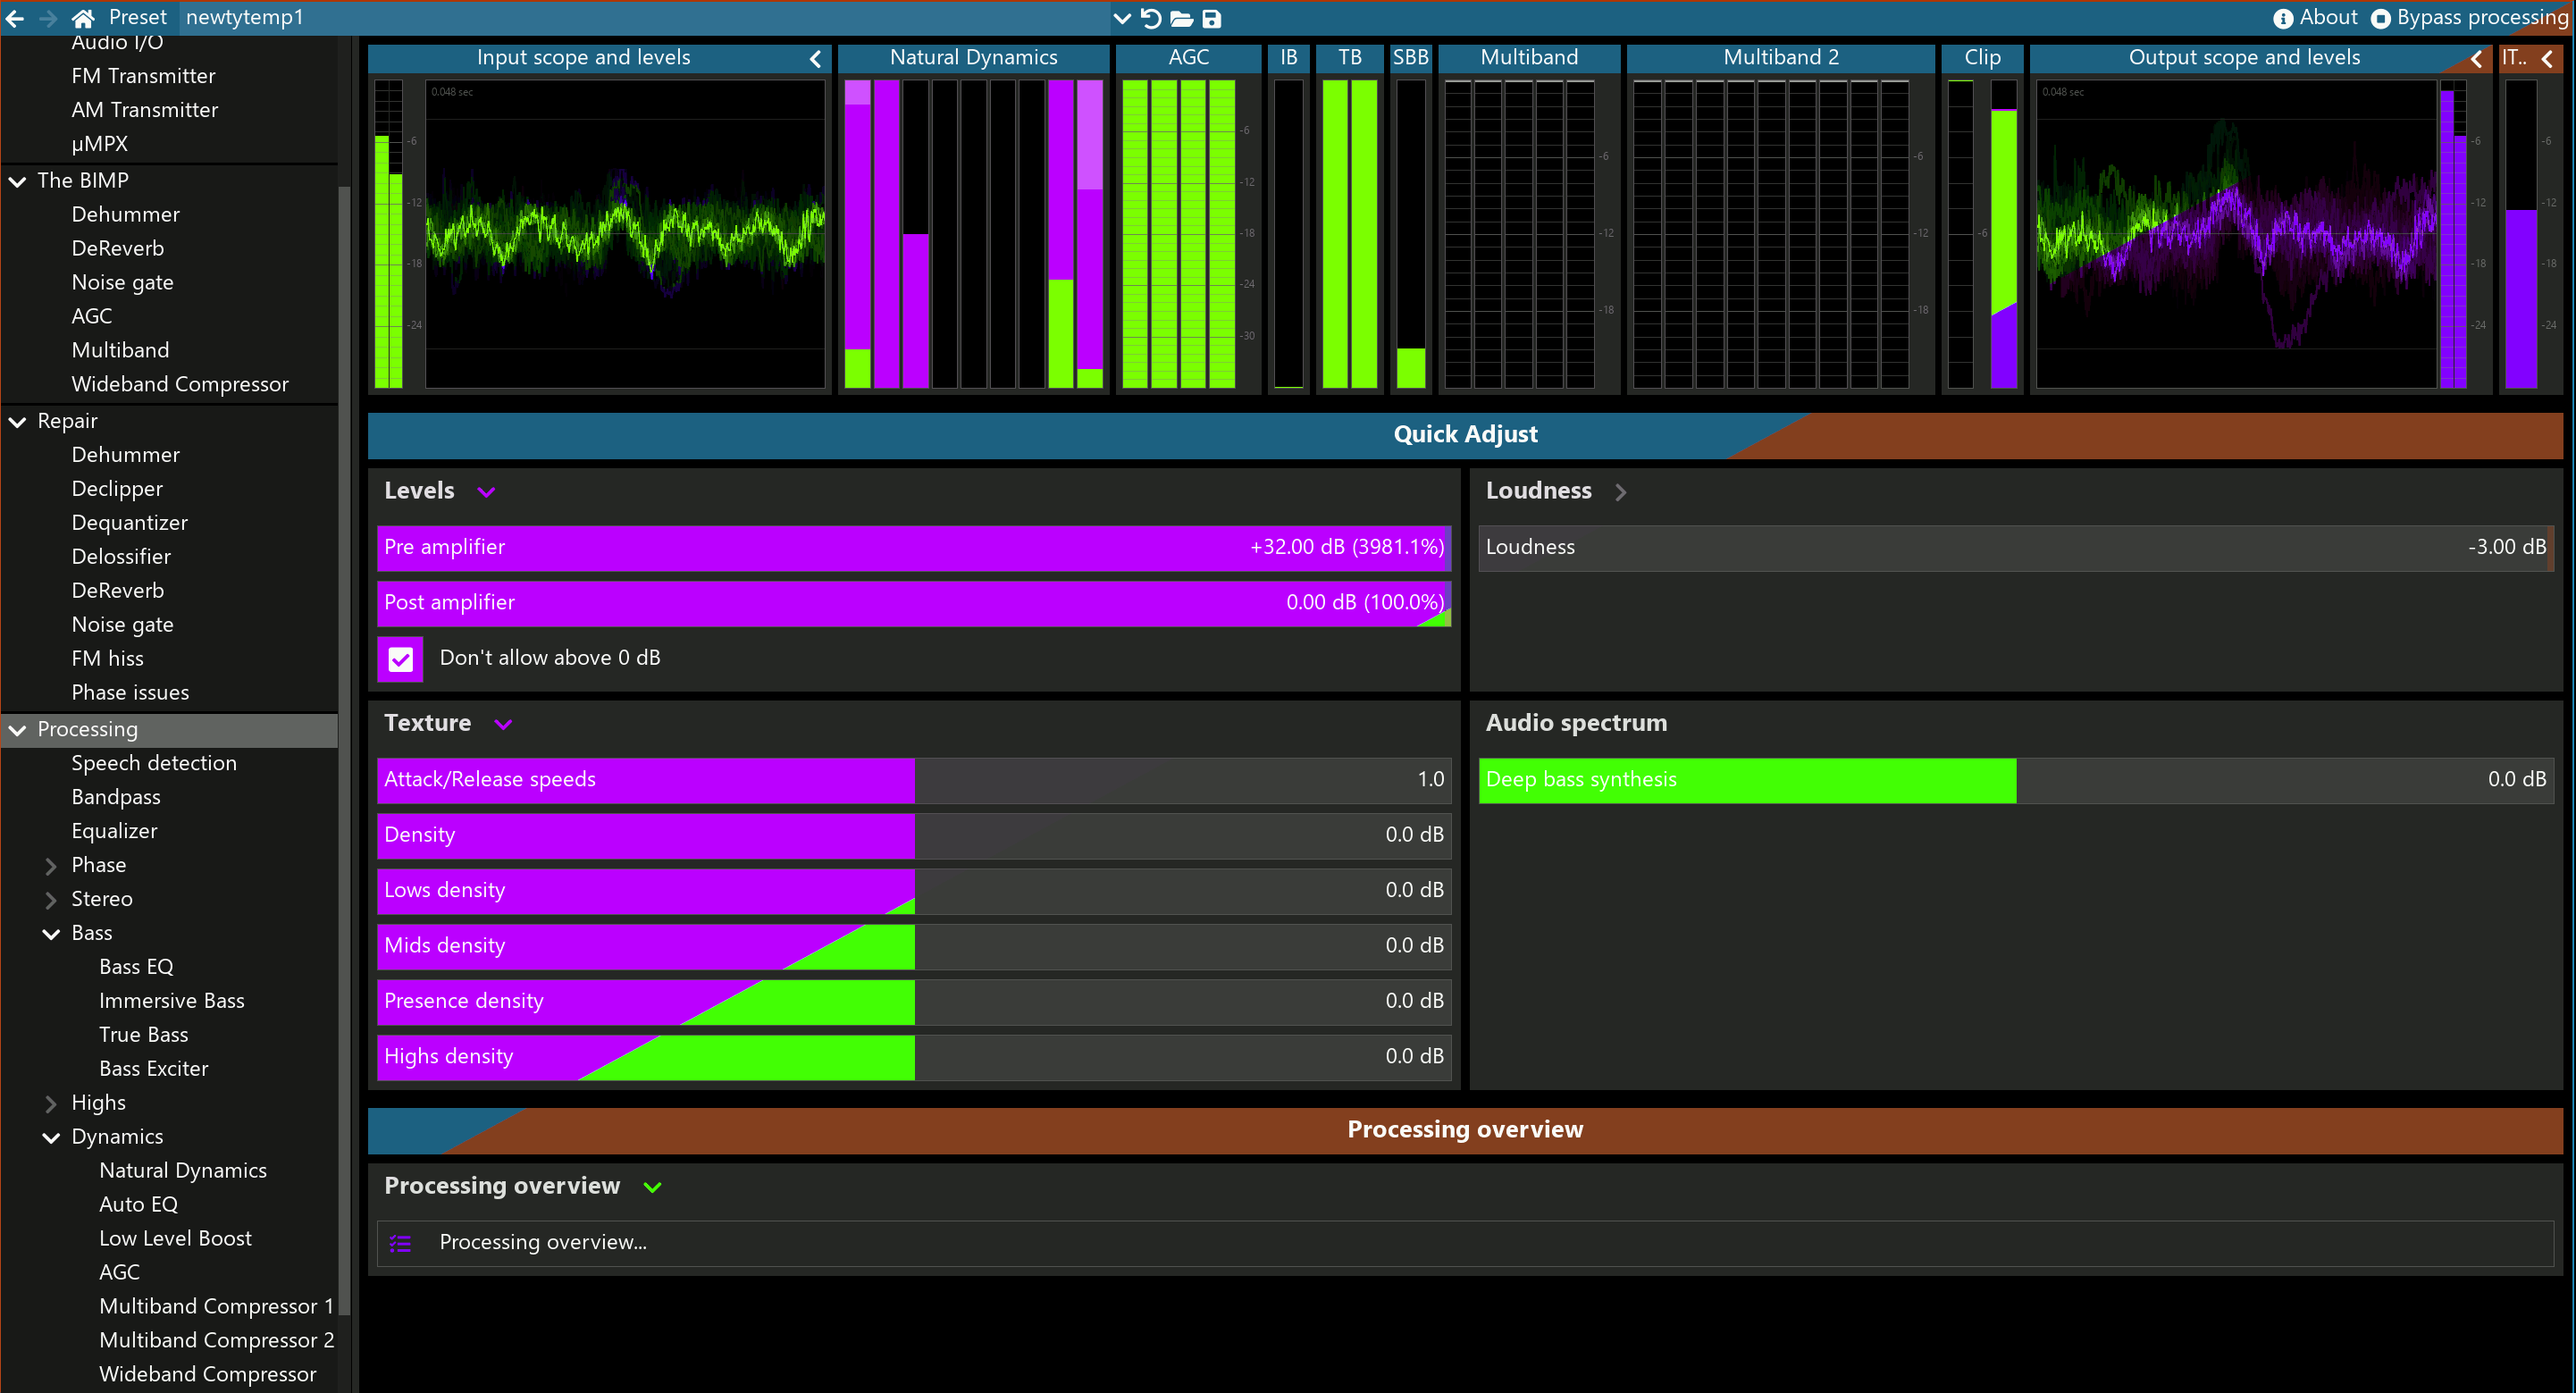Select FM hiss under Repair

(107, 660)
